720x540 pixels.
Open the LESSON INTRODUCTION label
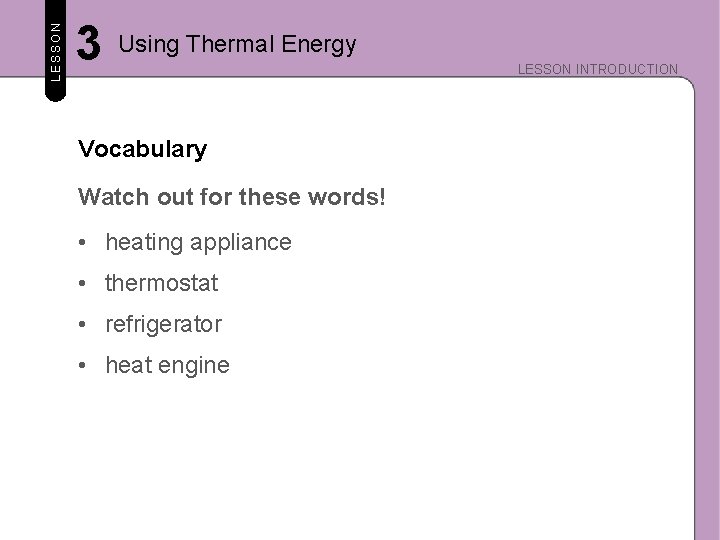tap(597, 69)
